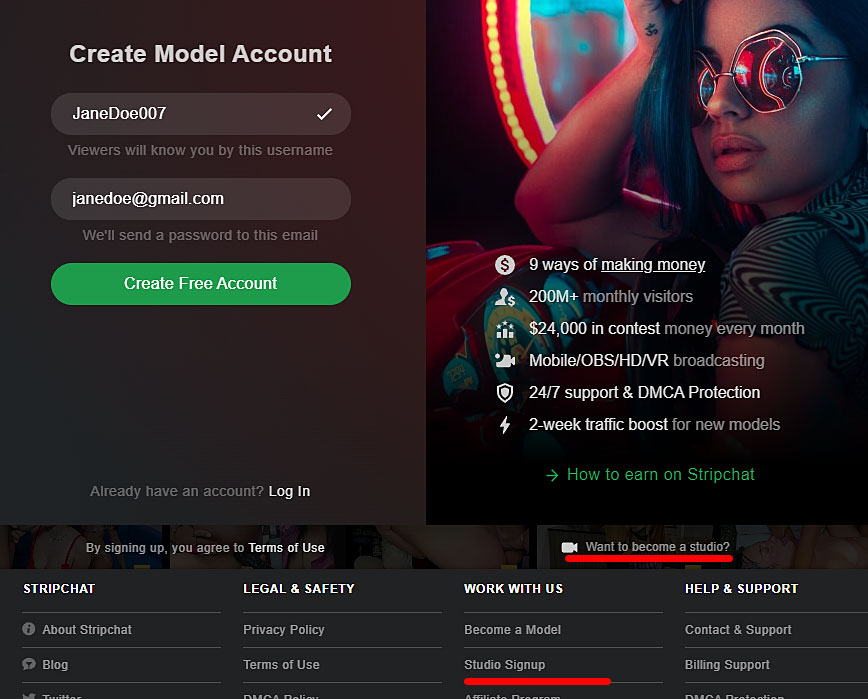
Task: Click the visitors icon next to 200M+ monthly
Action: (x=504, y=297)
